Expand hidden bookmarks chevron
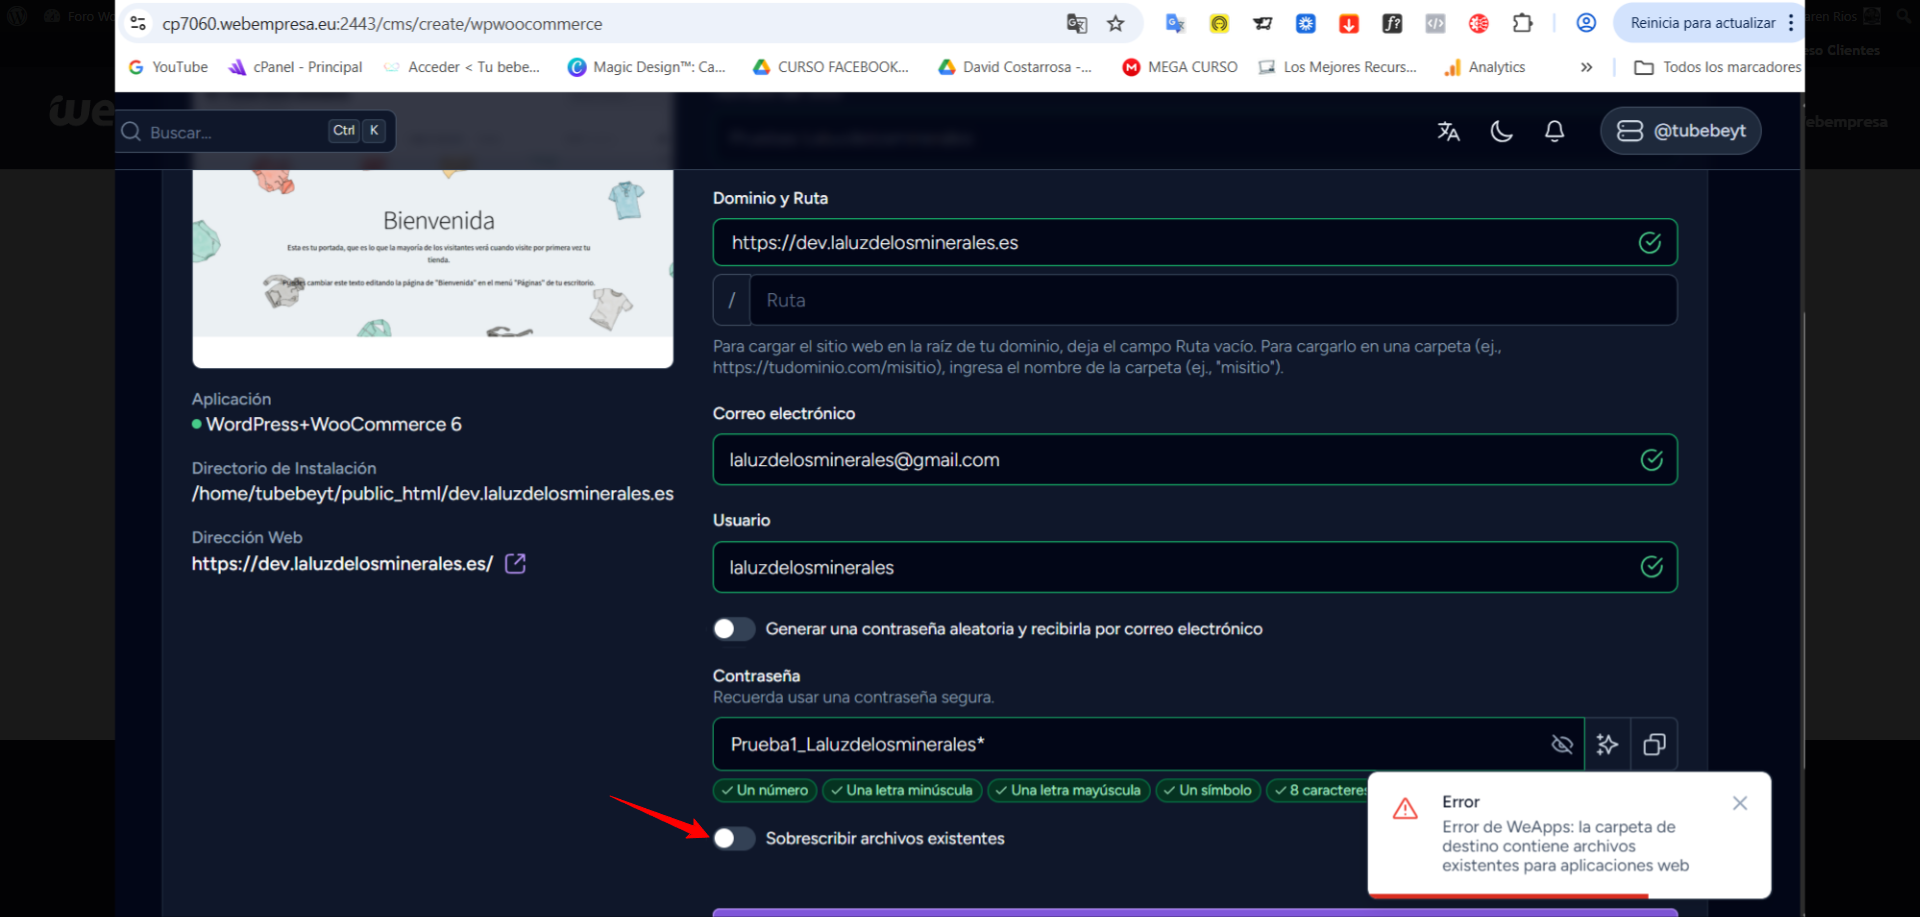This screenshot has width=1920, height=917. coord(1586,67)
